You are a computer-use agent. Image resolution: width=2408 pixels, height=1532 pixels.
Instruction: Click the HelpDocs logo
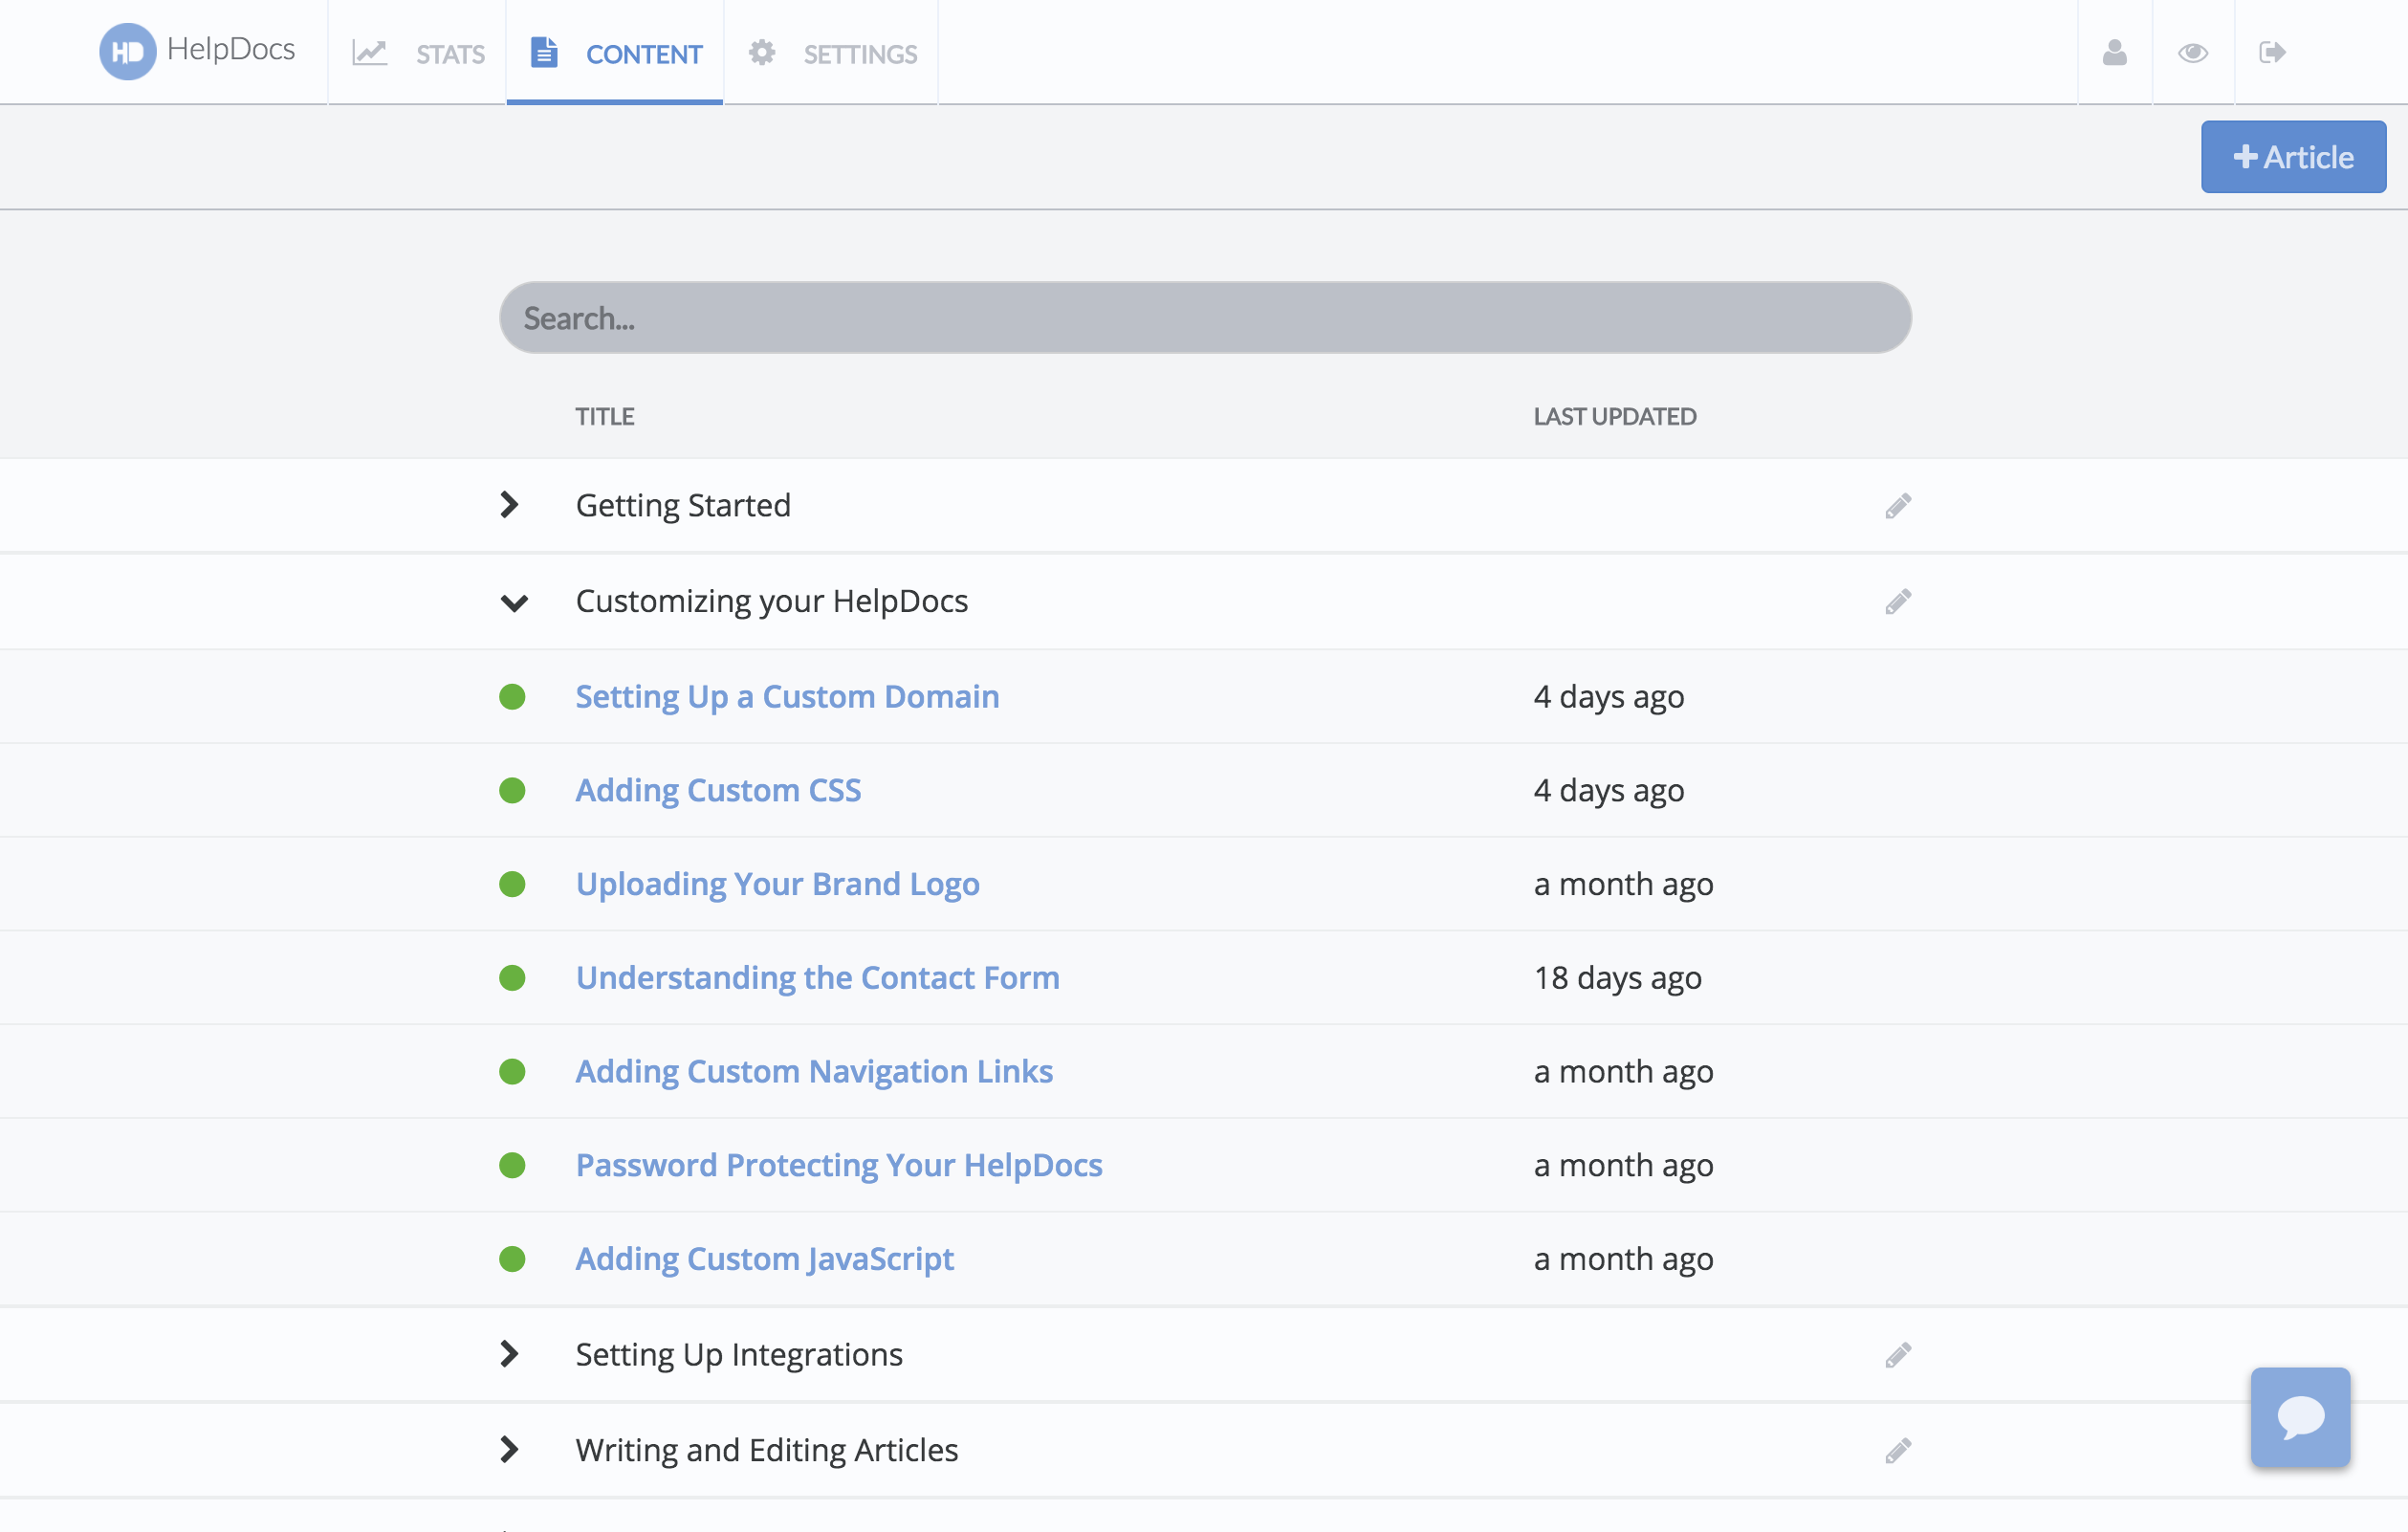click(196, 50)
